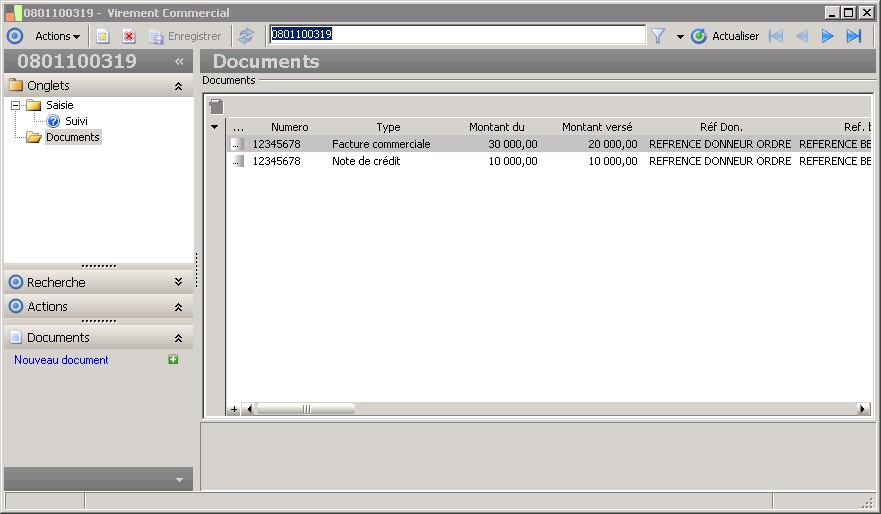Viewport: 881px width, 514px height.
Task: Go to next record navigation arrow
Action: tap(827, 36)
